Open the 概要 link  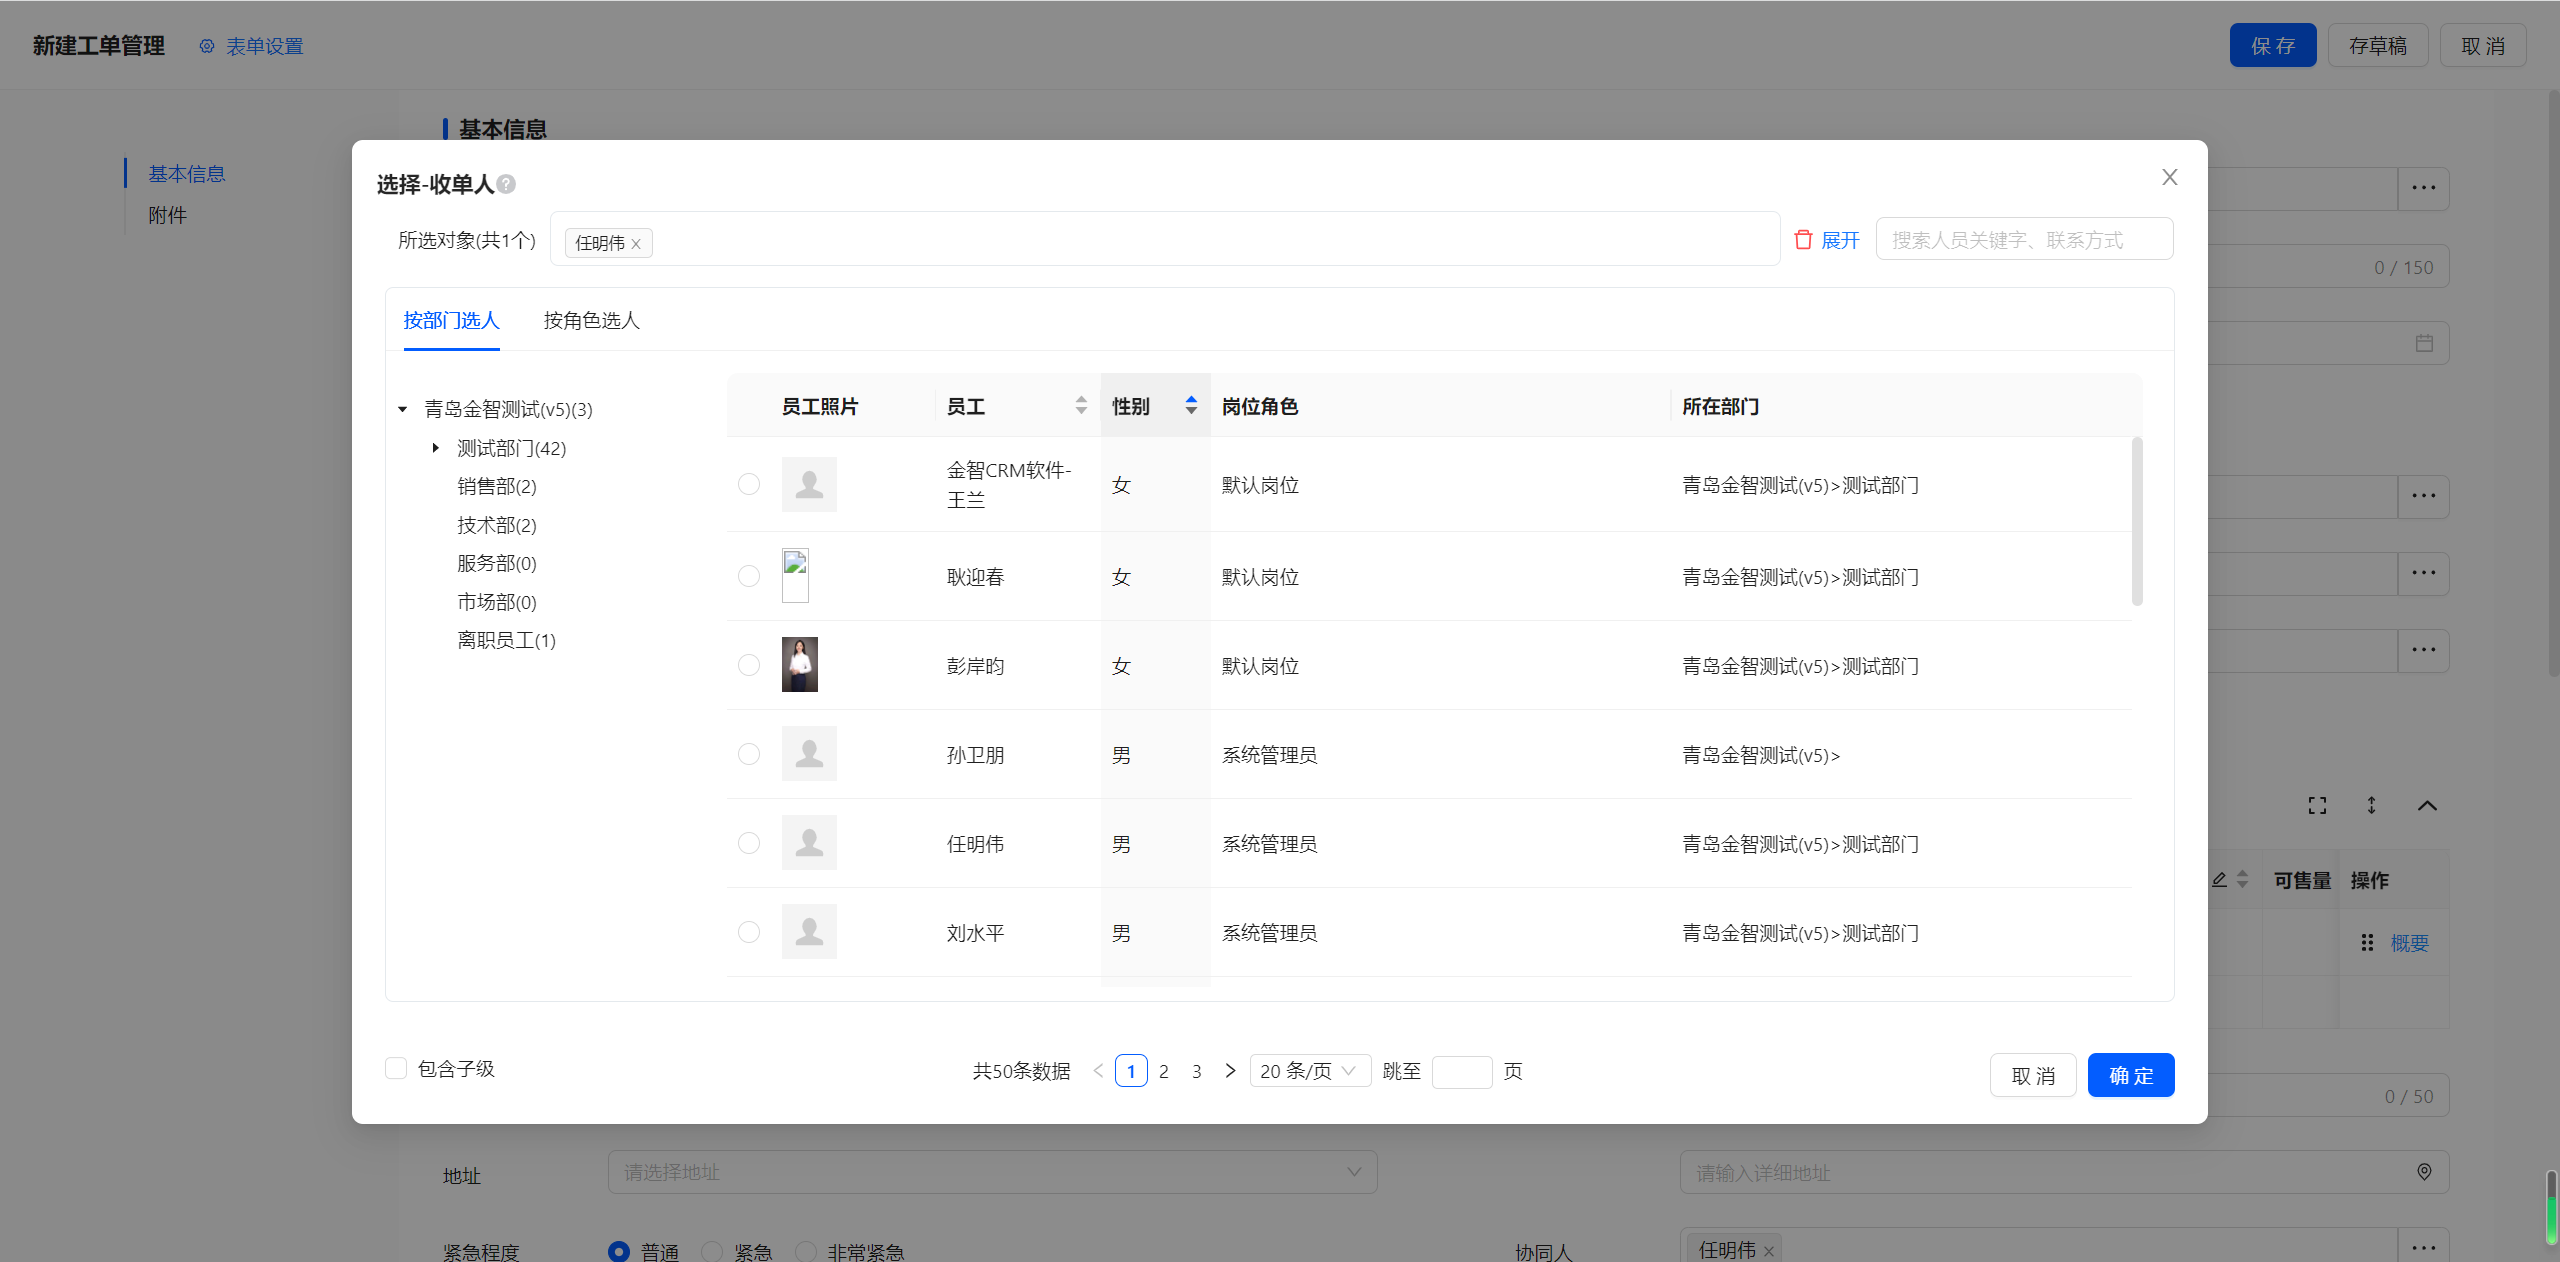click(x=2409, y=943)
